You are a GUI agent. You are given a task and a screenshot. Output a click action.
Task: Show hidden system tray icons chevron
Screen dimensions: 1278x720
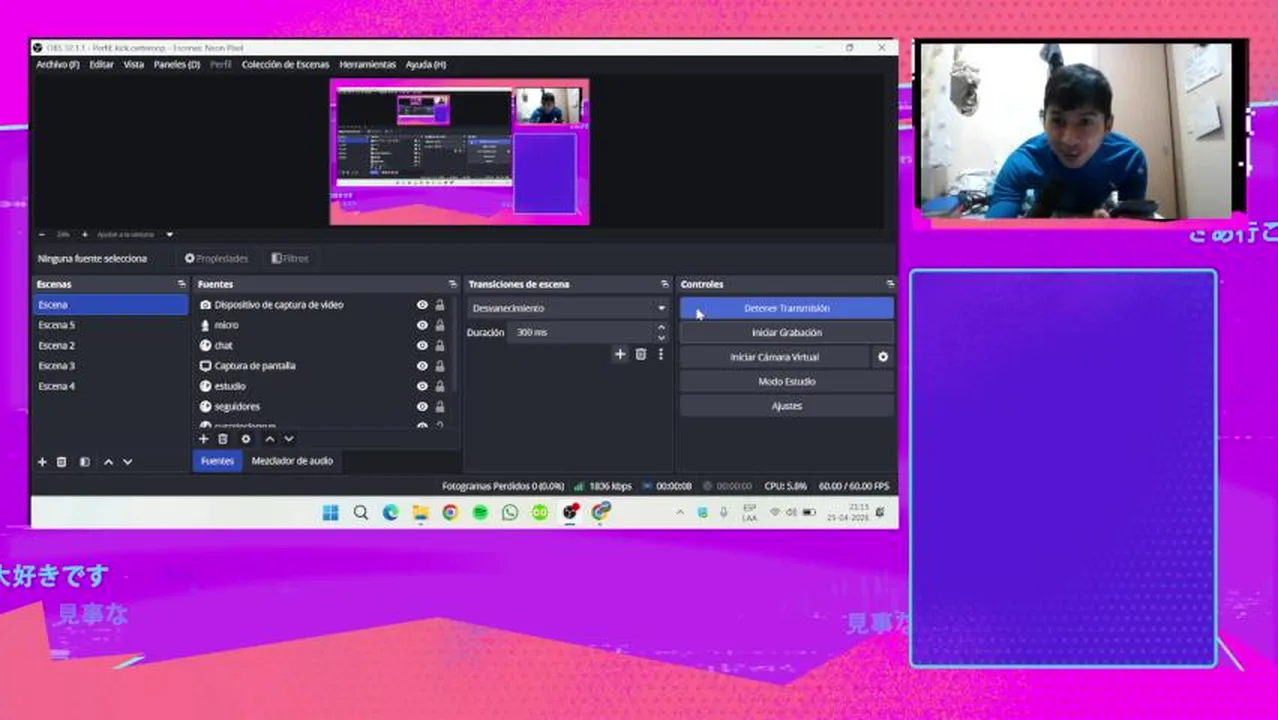tap(680, 512)
